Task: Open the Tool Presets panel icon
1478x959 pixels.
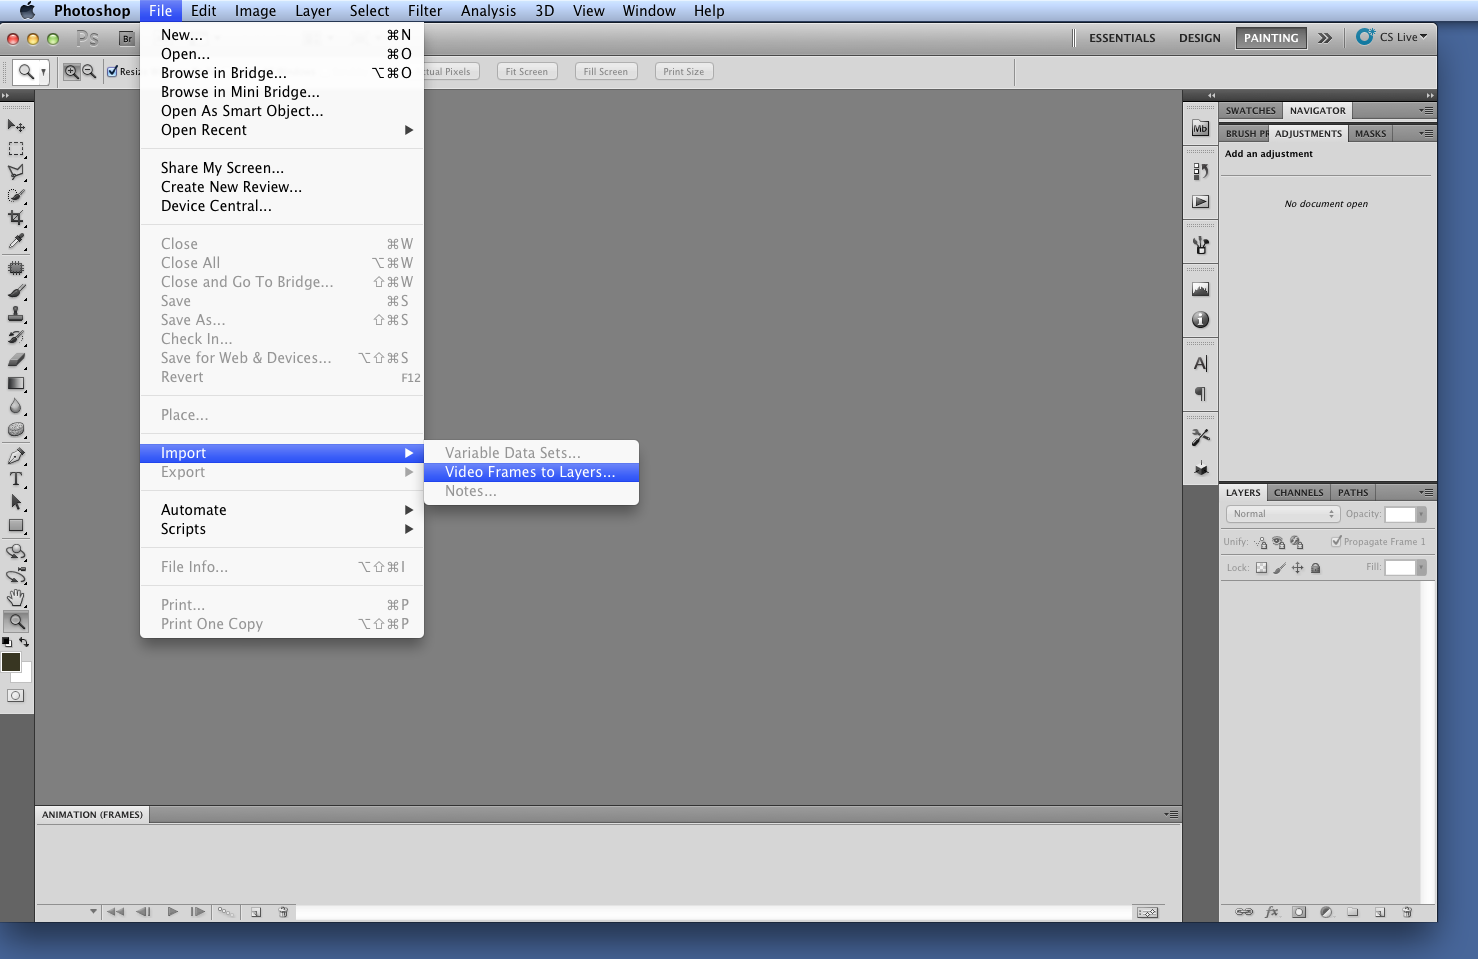Action: coord(1201,437)
